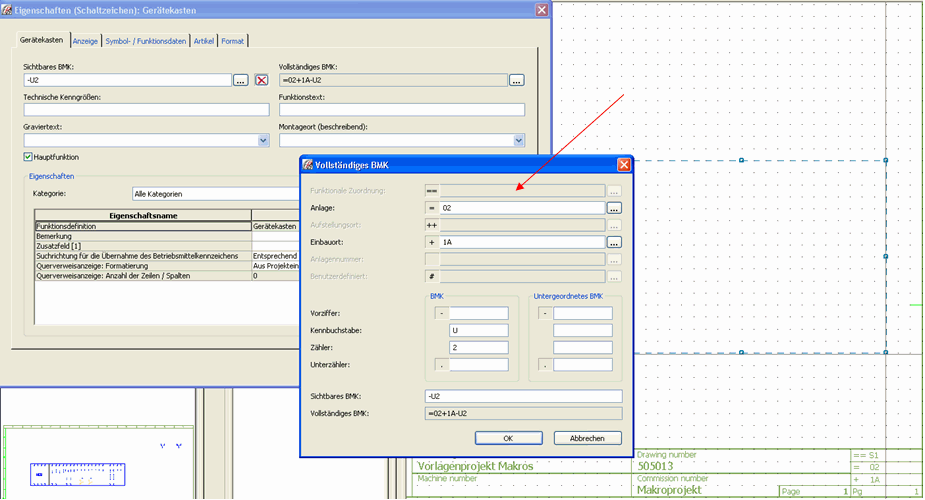Viewport: 925px width, 500px height.
Task: Click the Kennbuchstabe field containing U
Action: 478,330
